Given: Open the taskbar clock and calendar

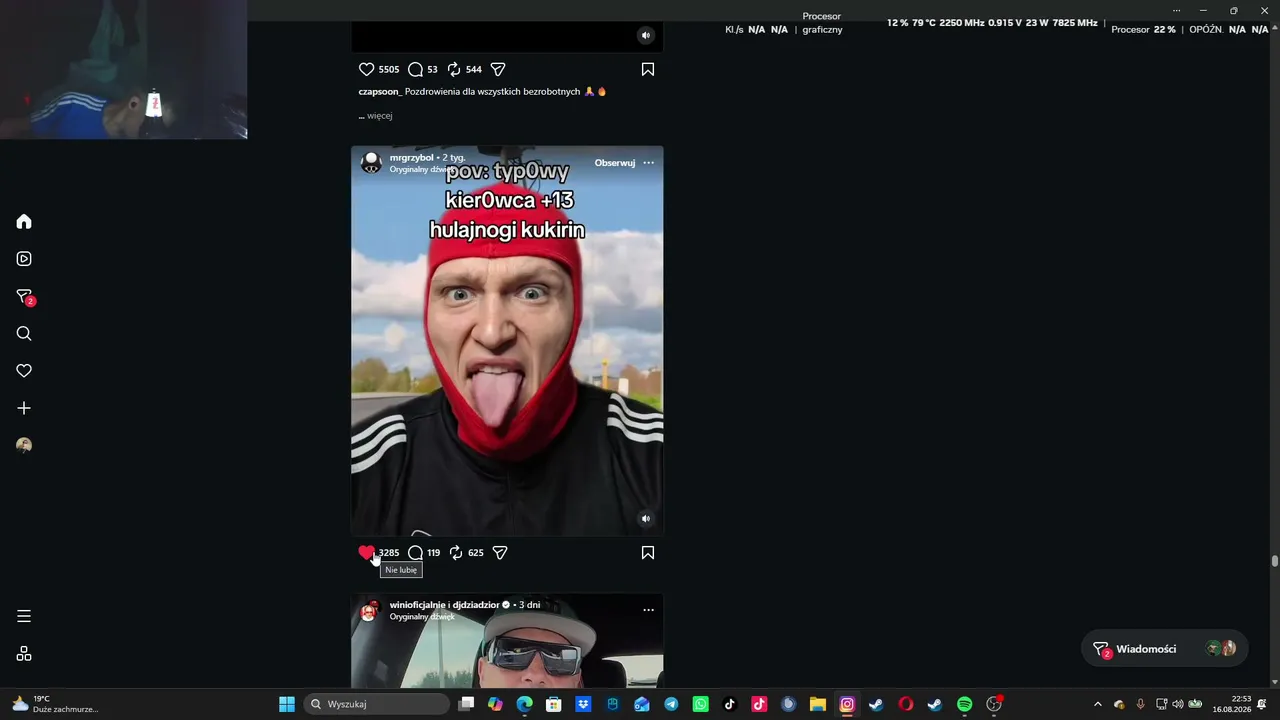Looking at the screenshot, I should pyautogui.click(x=1232, y=704).
